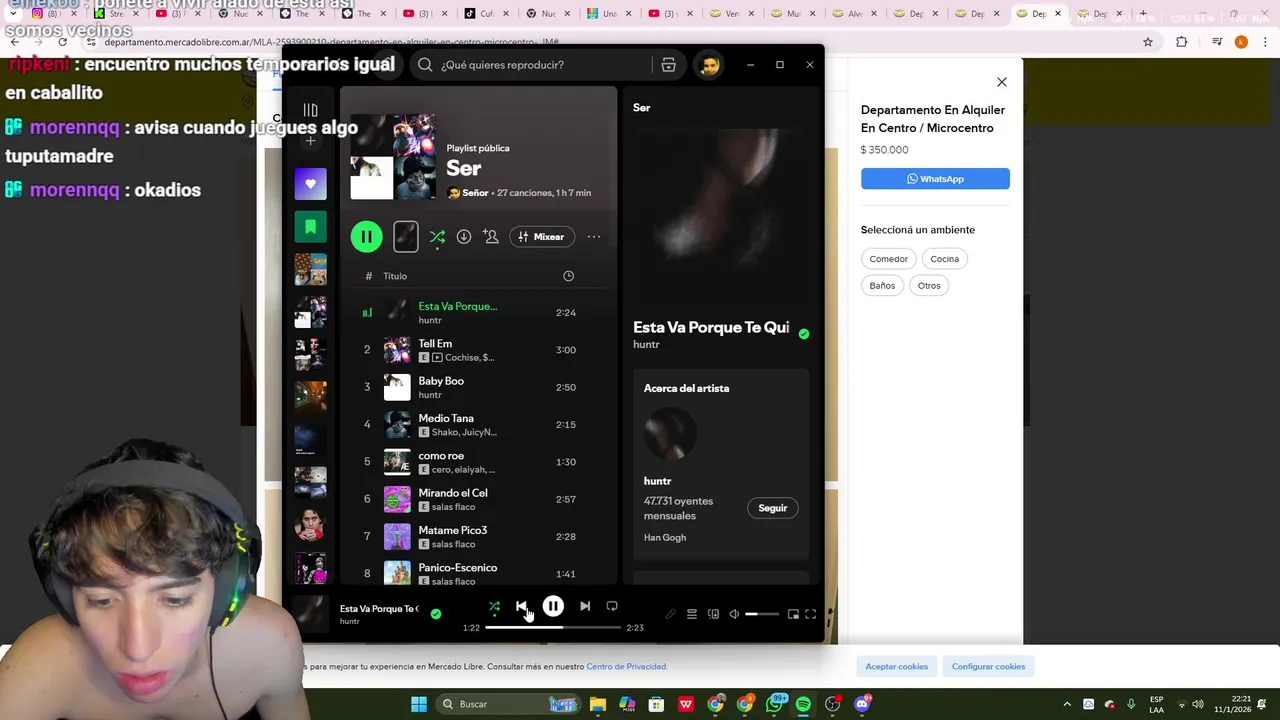The image size is (1280, 720).
Task: Click the Configurar cookies button
Action: [988, 666]
